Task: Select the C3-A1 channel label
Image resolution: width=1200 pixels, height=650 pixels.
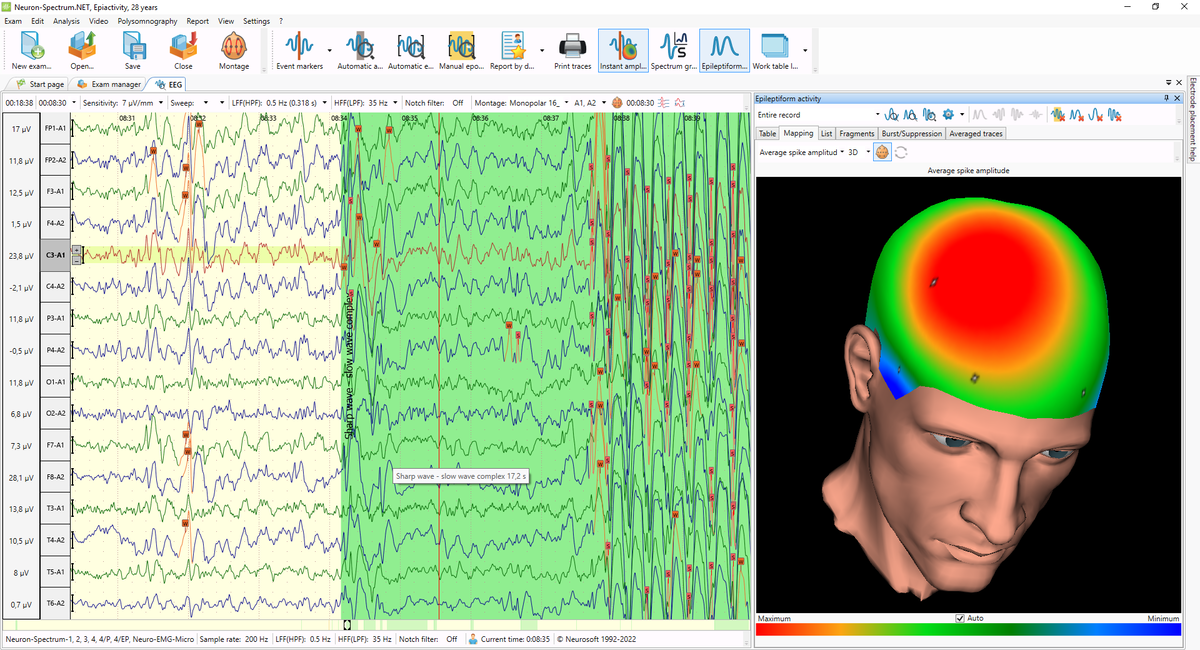Action: pyautogui.click(x=55, y=255)
